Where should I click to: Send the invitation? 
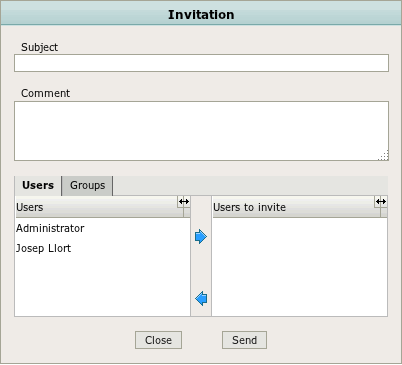point(244,340)
